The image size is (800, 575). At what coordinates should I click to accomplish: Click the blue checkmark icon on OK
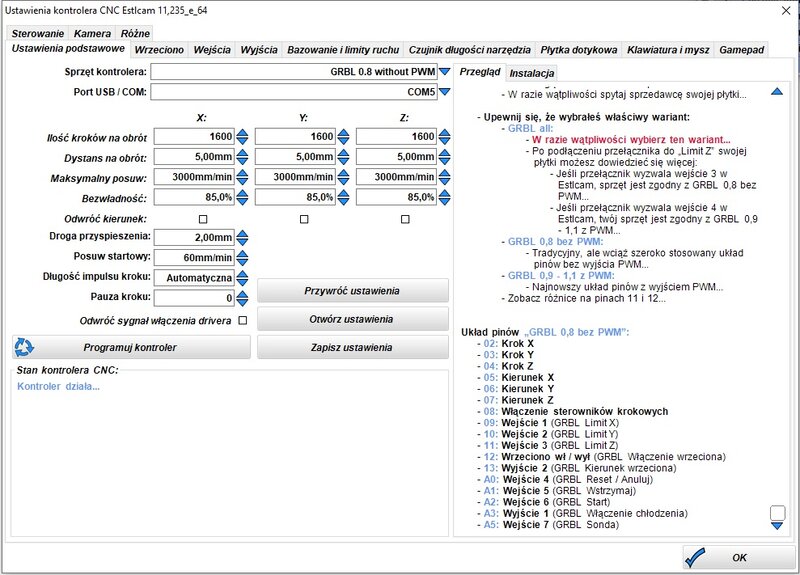(x=695, y=558)
